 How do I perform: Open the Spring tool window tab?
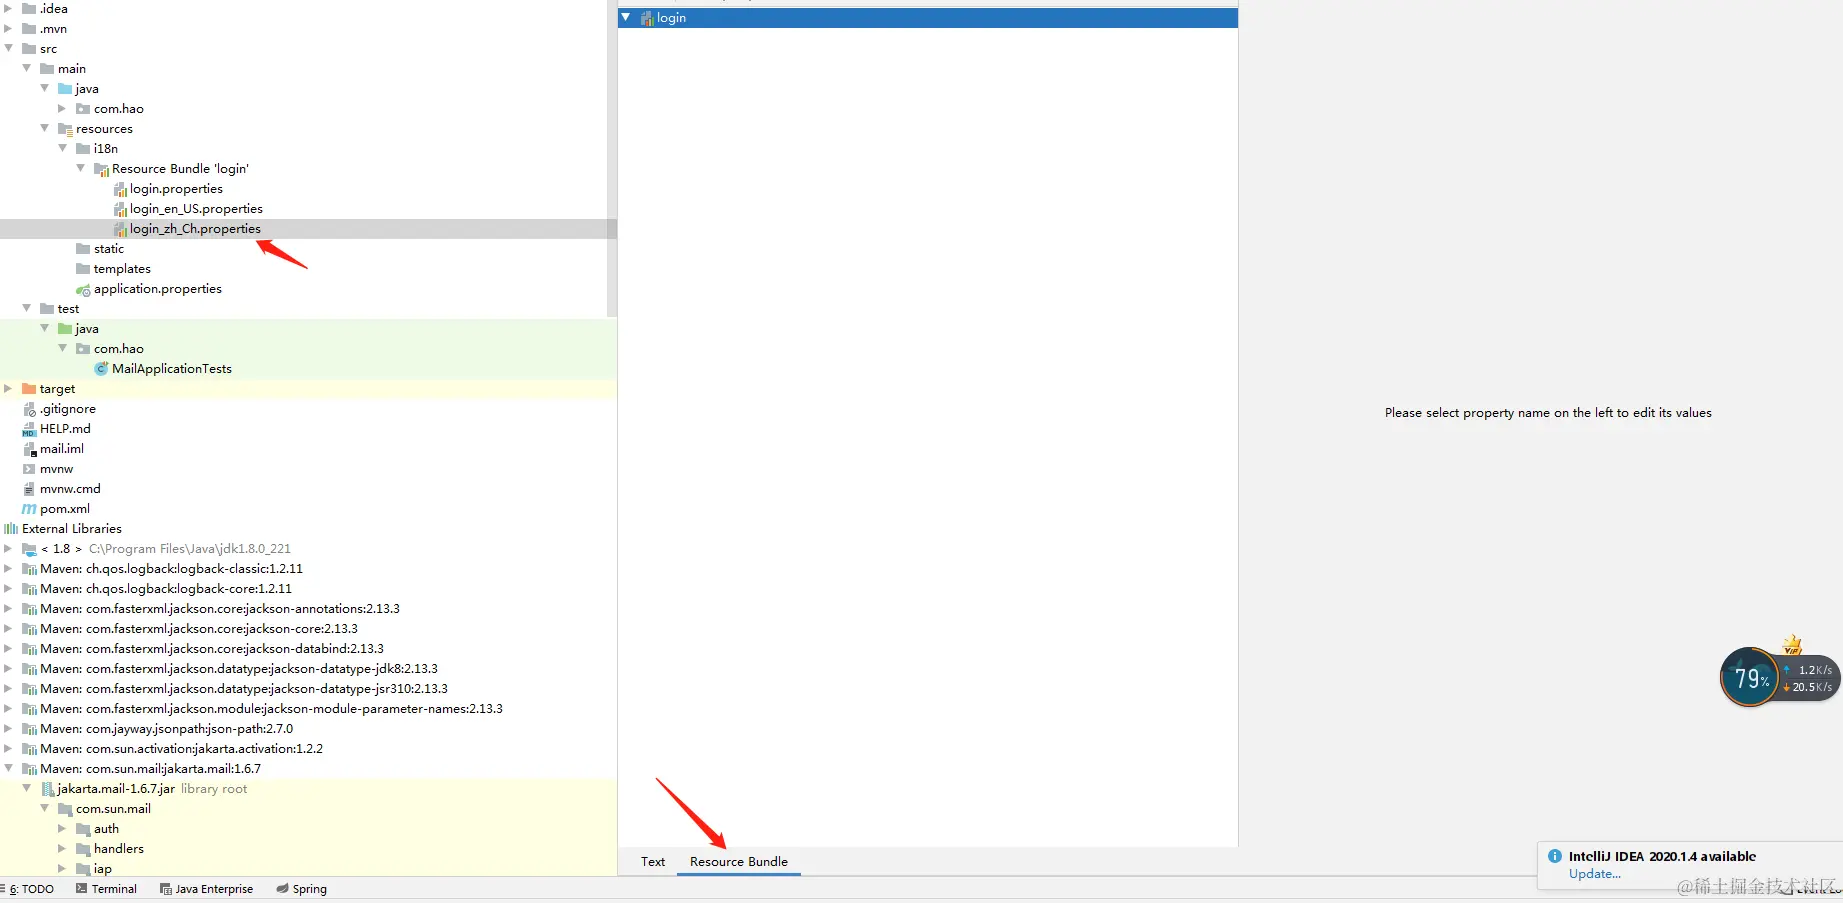(302, 889)
